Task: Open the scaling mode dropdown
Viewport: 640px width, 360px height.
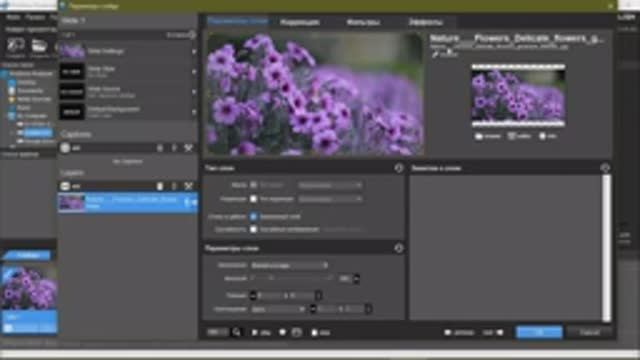Action: pyautogui.click(x=289, y=265)
